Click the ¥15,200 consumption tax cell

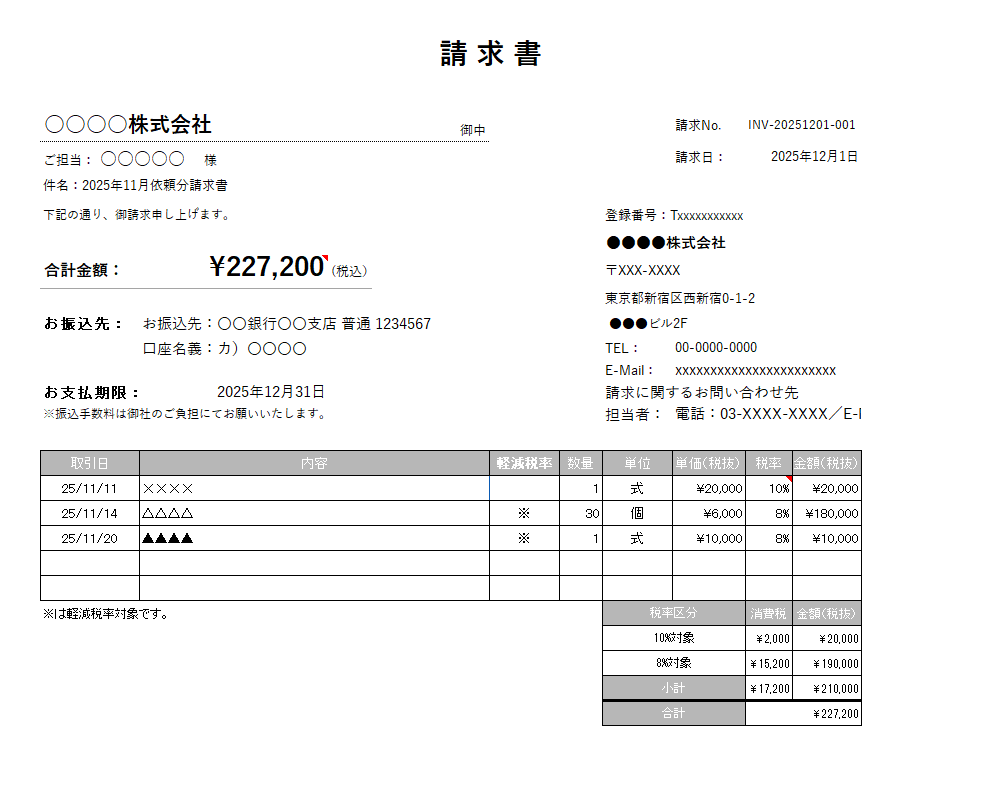[769, 663]
